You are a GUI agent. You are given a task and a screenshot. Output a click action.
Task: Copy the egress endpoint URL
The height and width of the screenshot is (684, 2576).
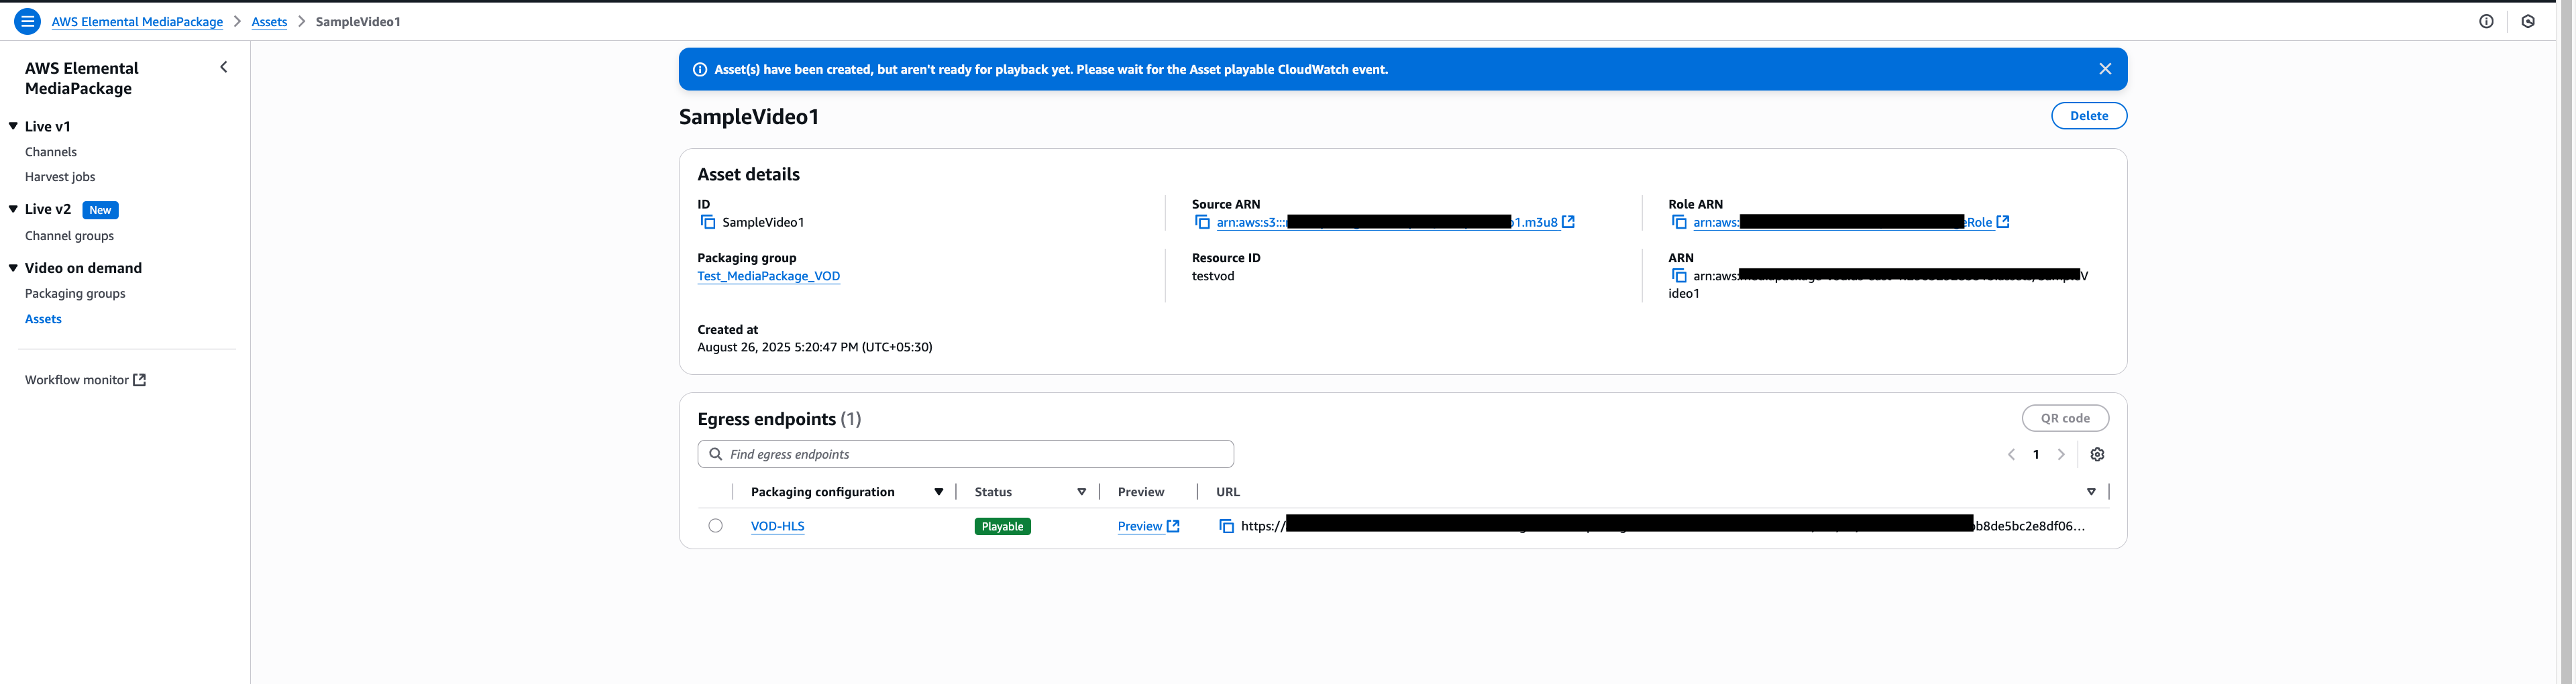point(1226,526)
